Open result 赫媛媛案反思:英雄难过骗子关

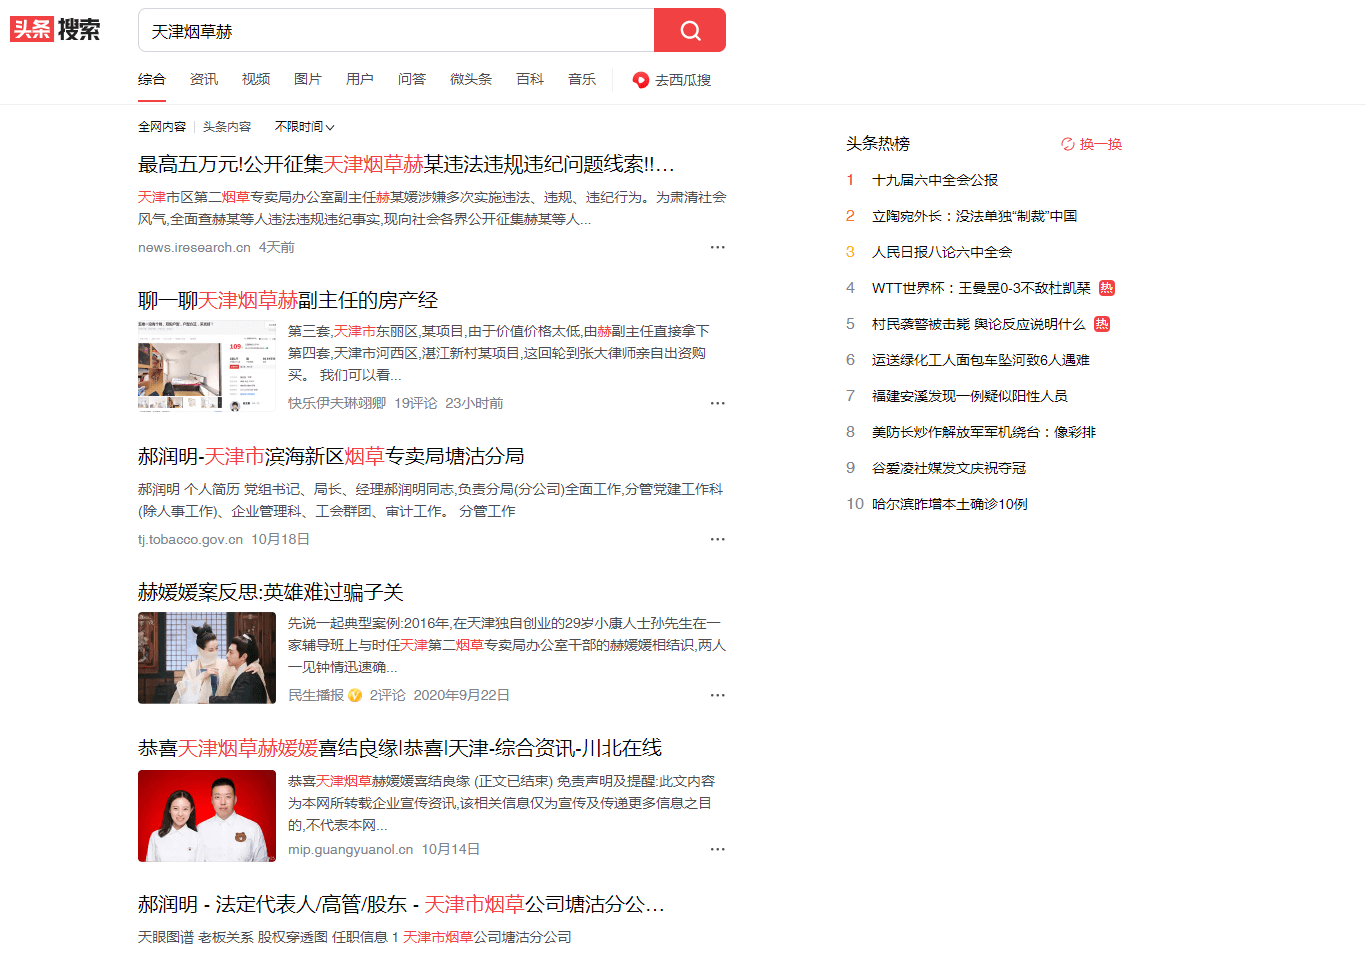[x=271, y=592]
